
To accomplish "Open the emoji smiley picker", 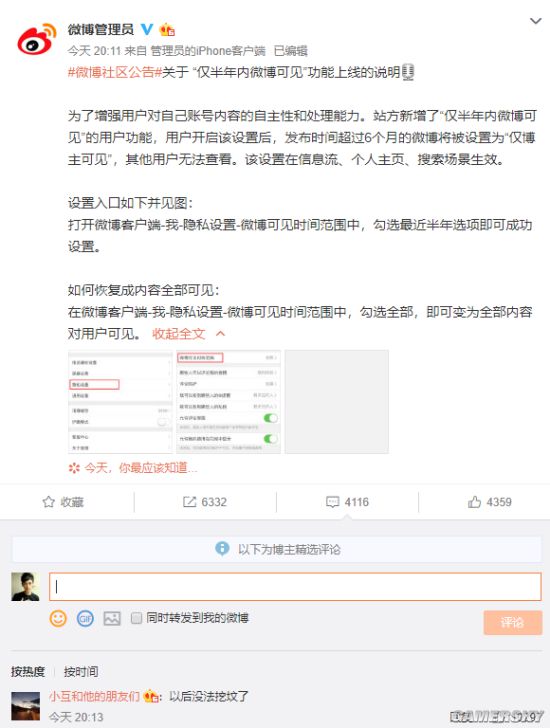I will coord(58,618).
